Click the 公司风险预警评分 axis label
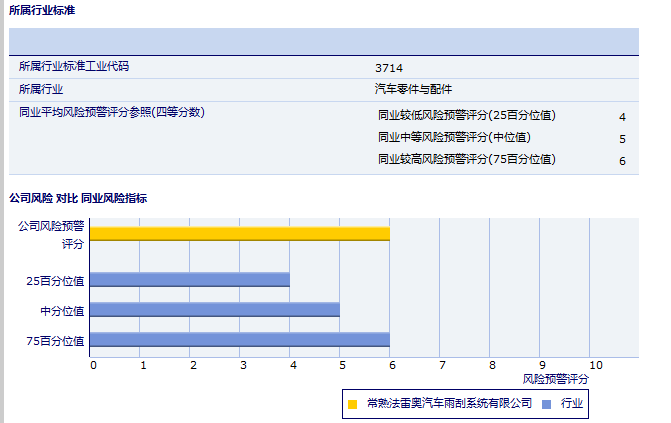 (x=51, y=235)
